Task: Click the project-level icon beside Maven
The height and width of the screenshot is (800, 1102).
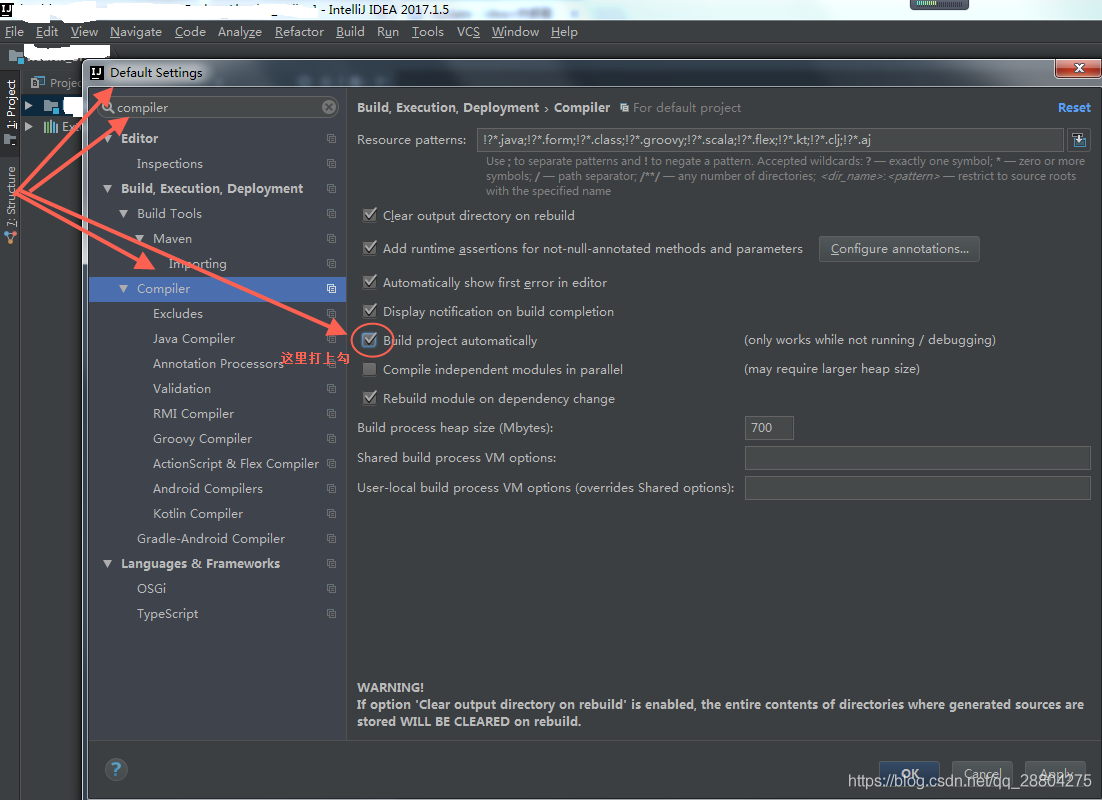Action: pyautogui.click(x=331, y=239)
